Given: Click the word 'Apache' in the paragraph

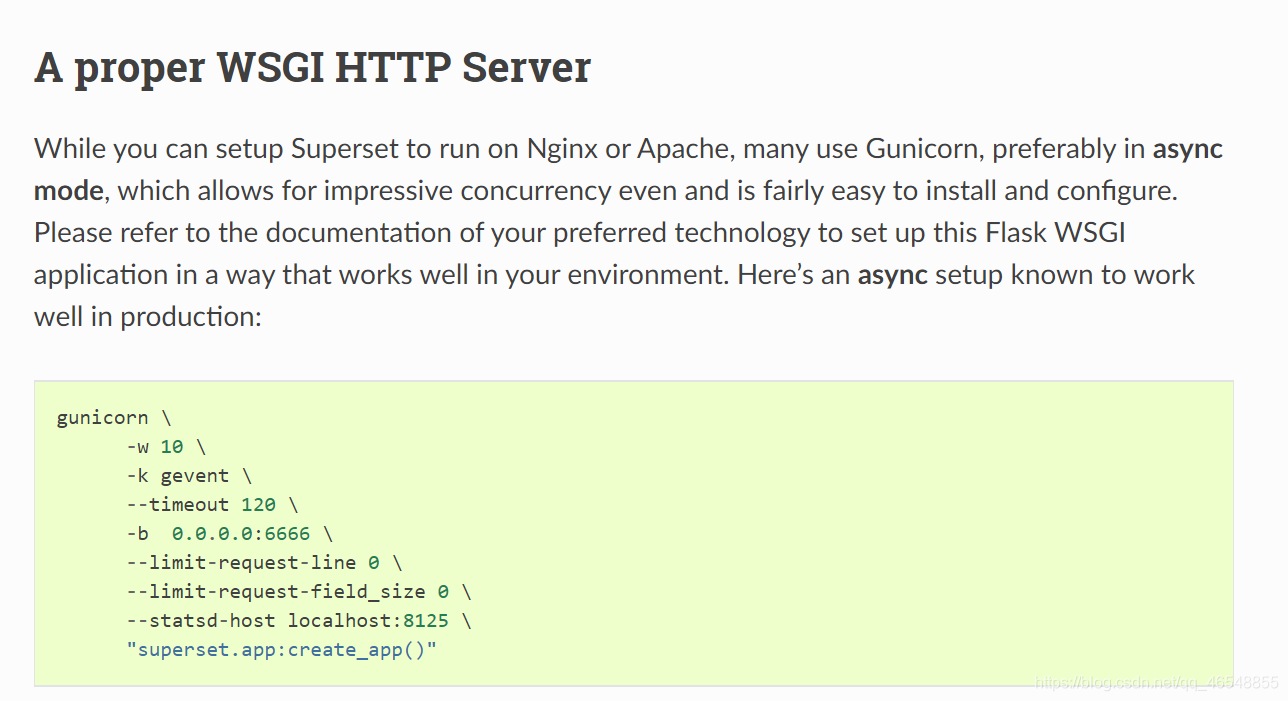Looking at the screenshot, I should (x=684, y=149).
